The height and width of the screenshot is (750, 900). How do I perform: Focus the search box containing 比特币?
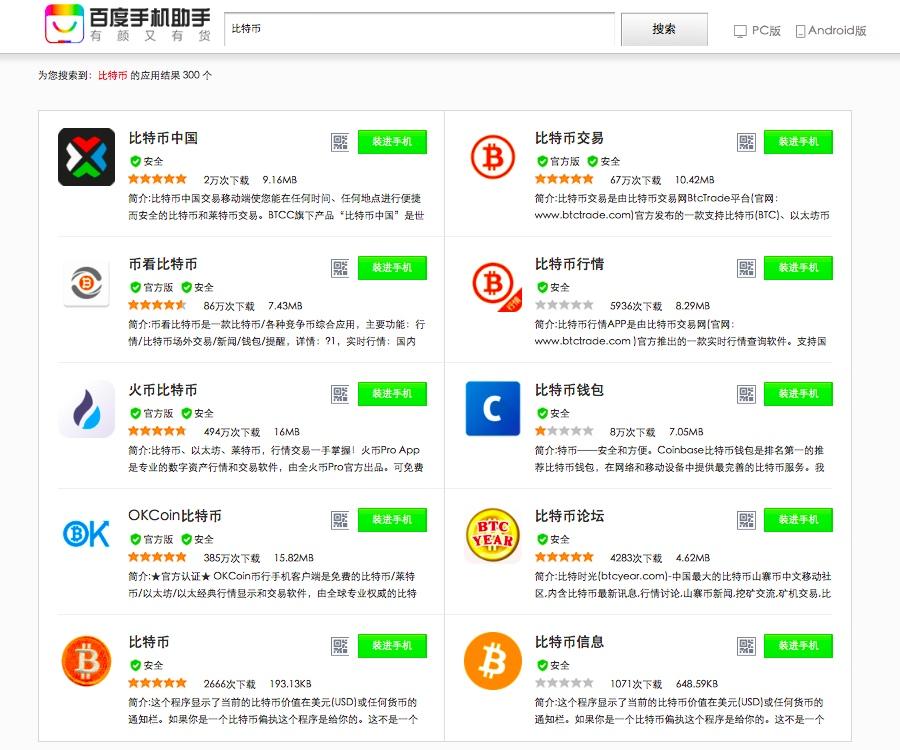tap(419, 29)
